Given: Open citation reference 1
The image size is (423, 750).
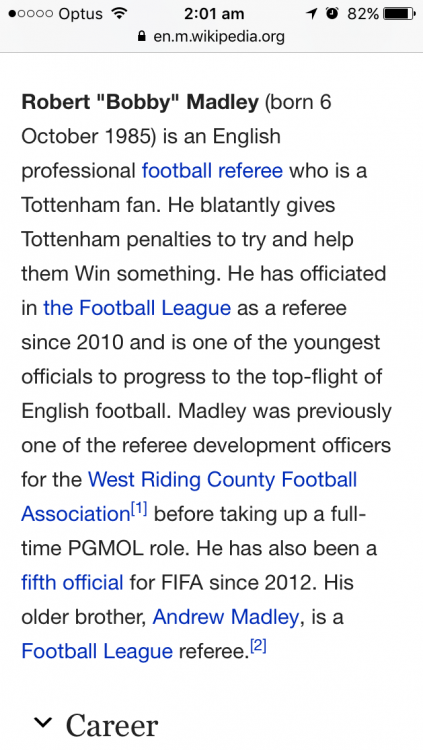Looking at the screenshot, I should click(x=139, y=510).
